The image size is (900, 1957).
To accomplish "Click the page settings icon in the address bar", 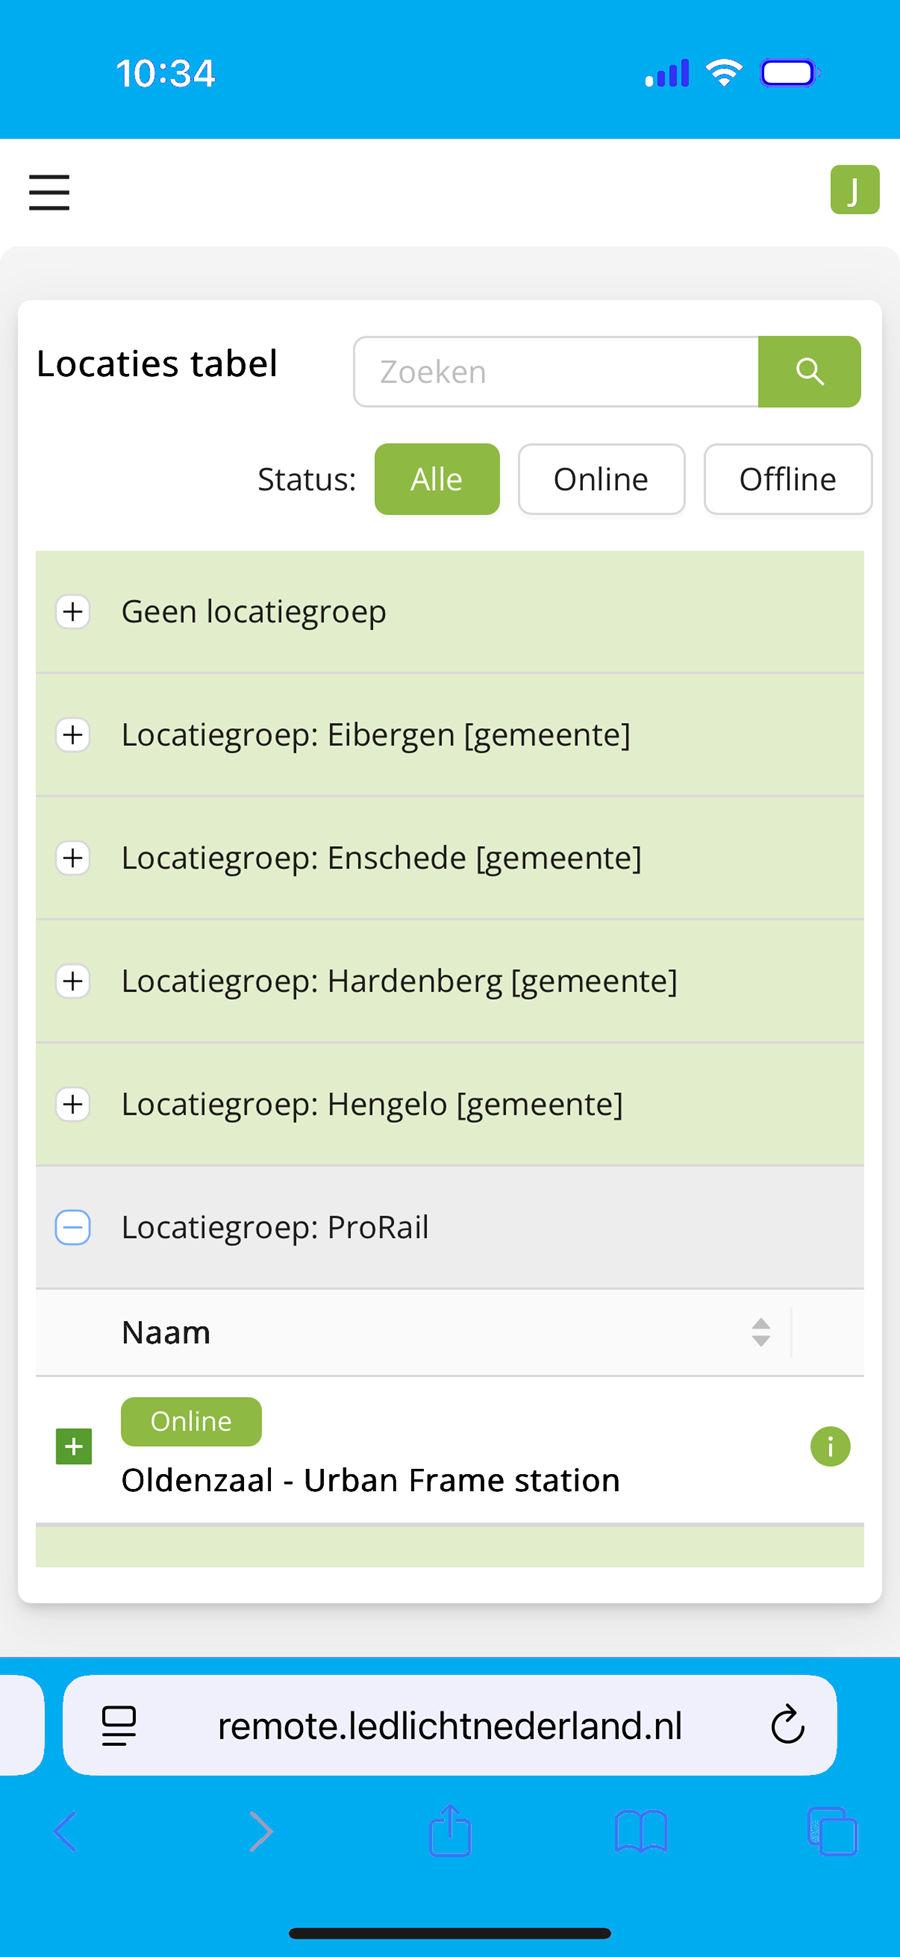I will [118, 1724].
